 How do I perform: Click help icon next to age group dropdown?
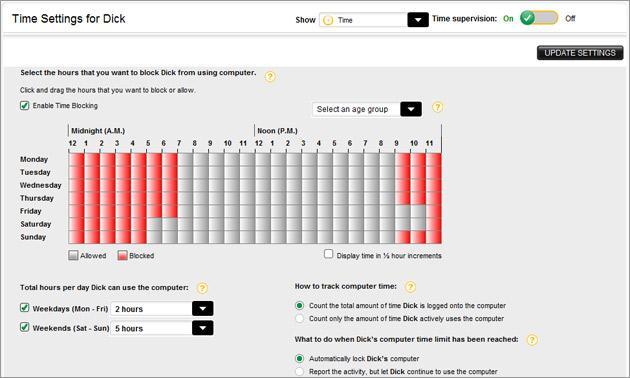[x=437, y=107]
